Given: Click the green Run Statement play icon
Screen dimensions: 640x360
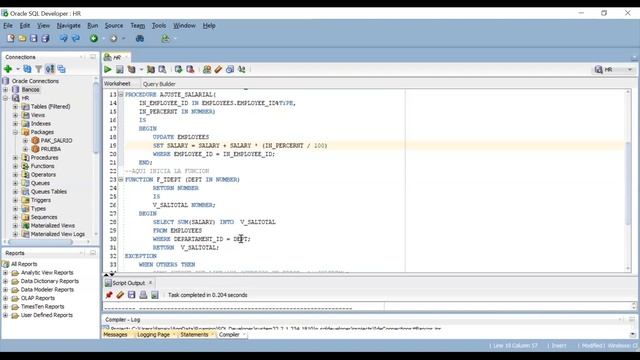Looking at the screenshot, I should (108, 69).
